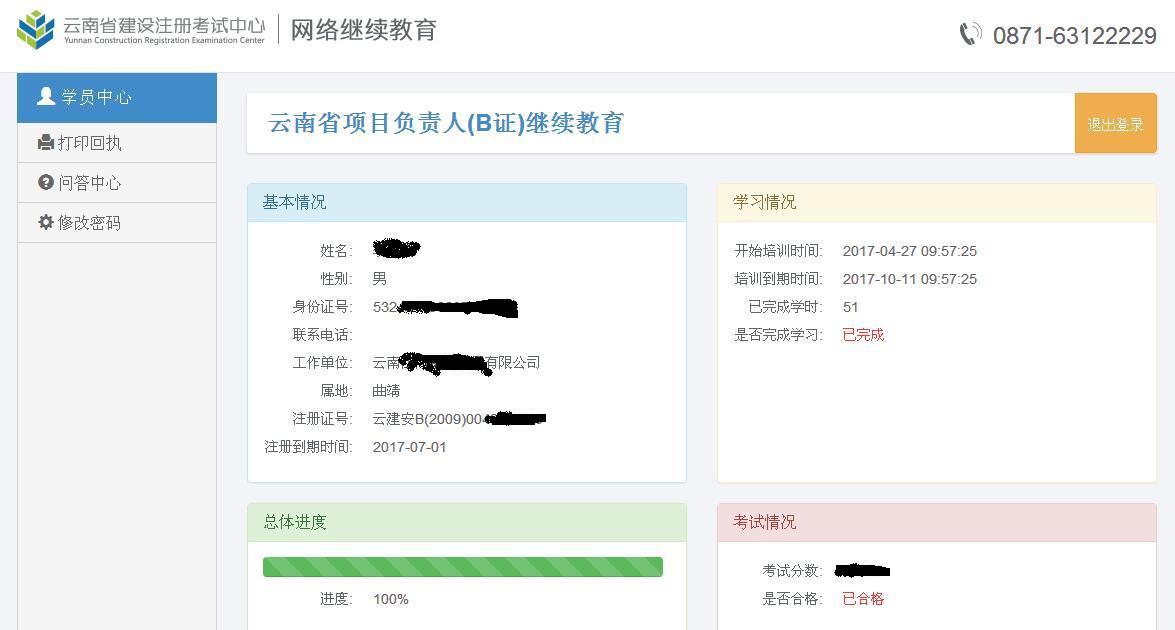The image size is (1175, 630).
Task: Click the 学习情况 panel header
Action: tap(936, 202)
